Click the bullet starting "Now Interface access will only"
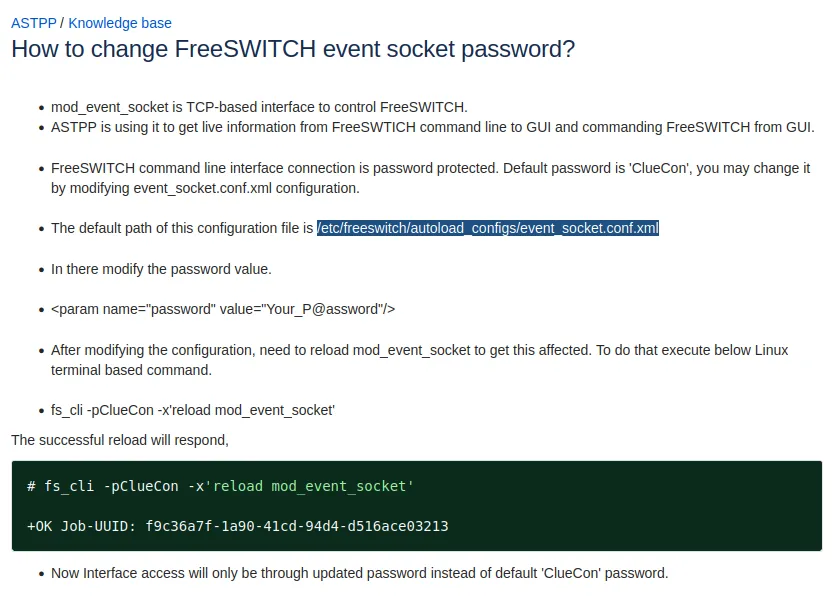The height and width of the screenshot is (616, 834). [x=359, y=574]
